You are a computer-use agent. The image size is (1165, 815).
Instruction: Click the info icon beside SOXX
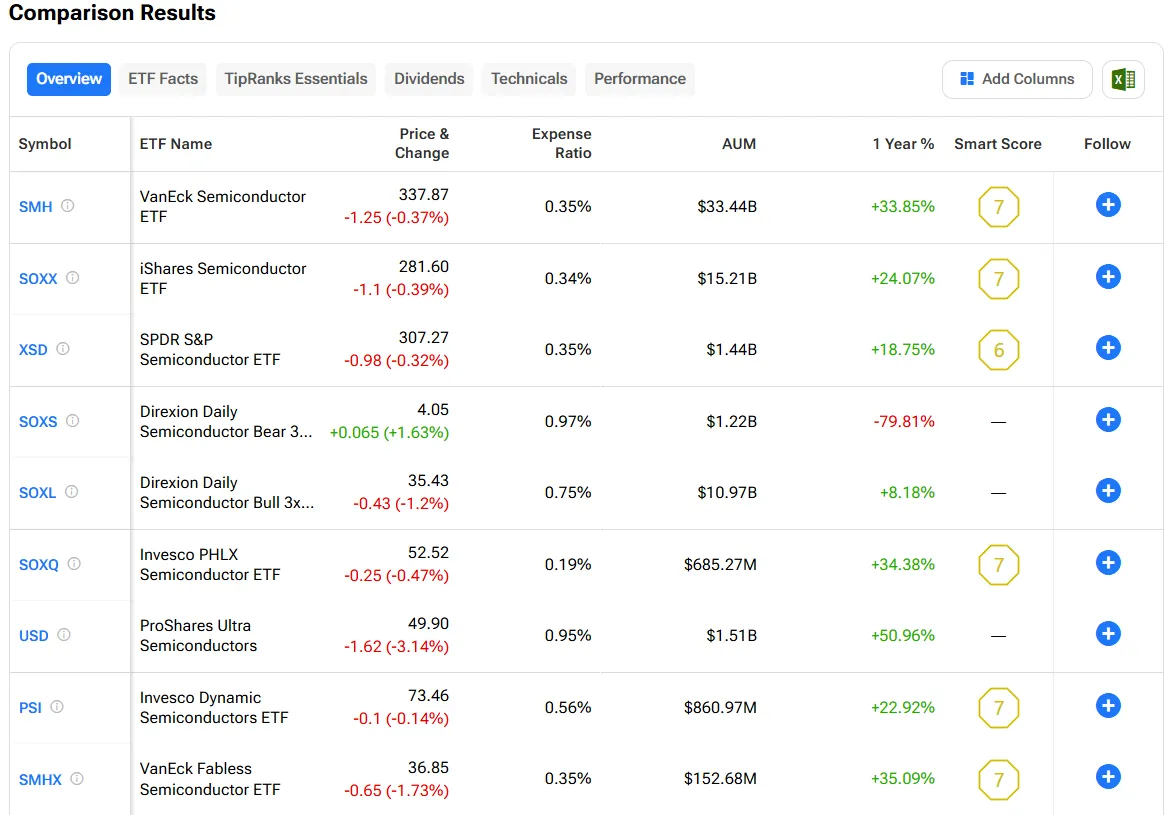pos(72,278)
